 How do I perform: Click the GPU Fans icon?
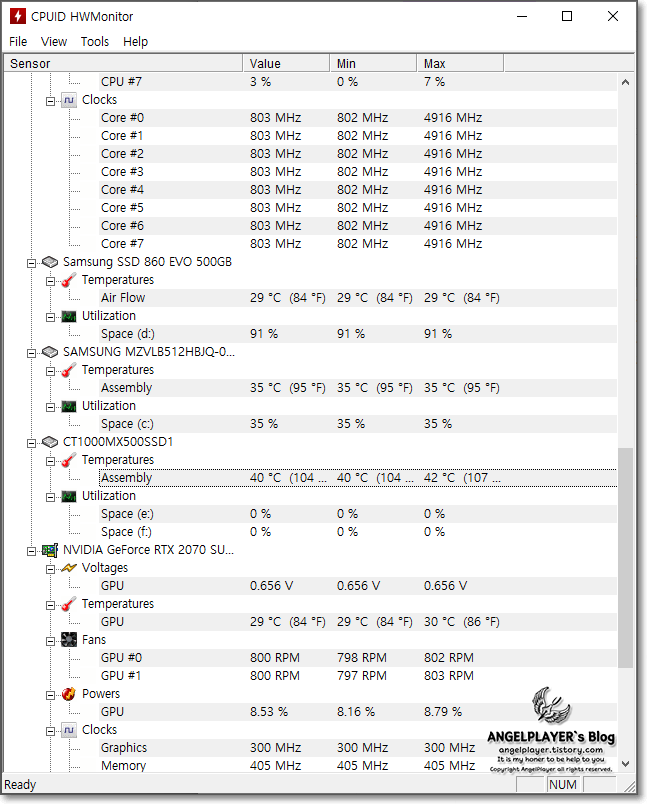tap(69, 640)
